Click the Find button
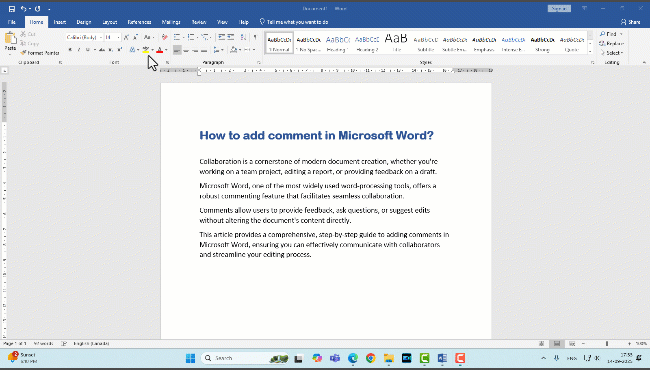650x370 pixels. click(x=611, y=34)
